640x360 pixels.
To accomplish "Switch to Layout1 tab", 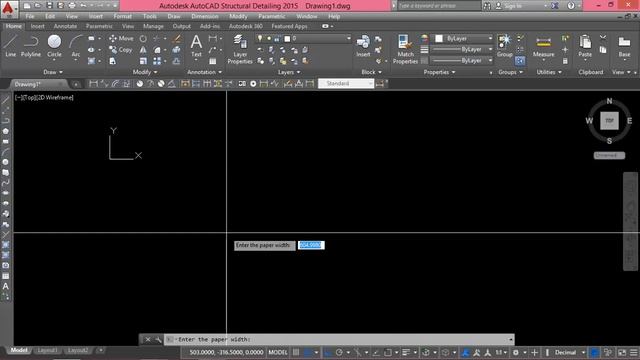I will click(47, 350).
